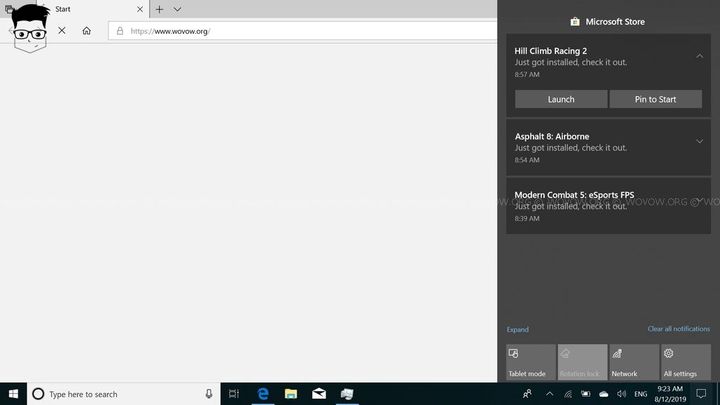Open Mail app from taskbar
Image resolution: width=720 pixels, height=405 pixels.
pos(319,394)
